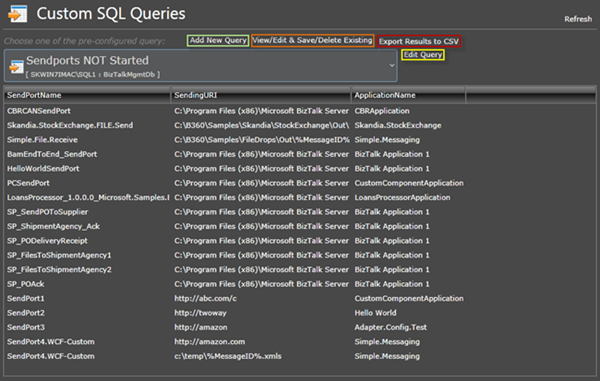Sort by SendPortName column header
The image size is (600, 381).
(87, 95)
